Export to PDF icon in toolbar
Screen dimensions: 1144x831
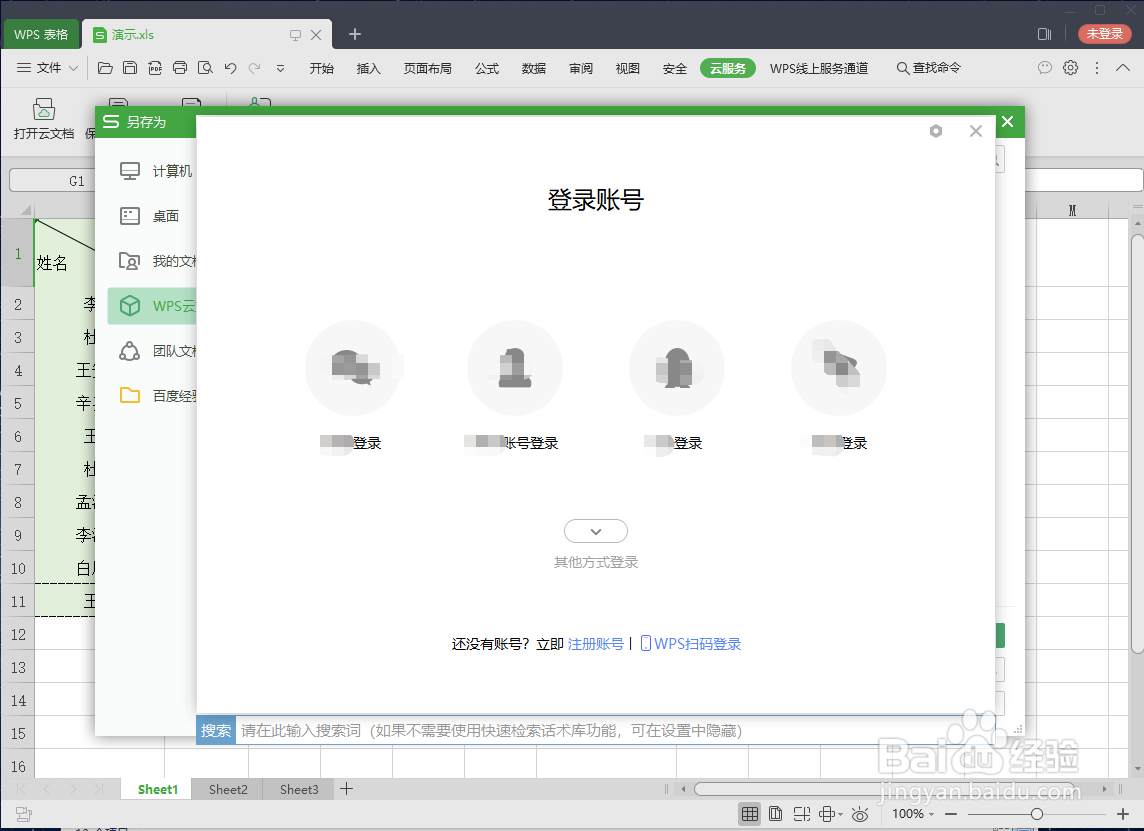pyautogui.click(x=155, y=68)
